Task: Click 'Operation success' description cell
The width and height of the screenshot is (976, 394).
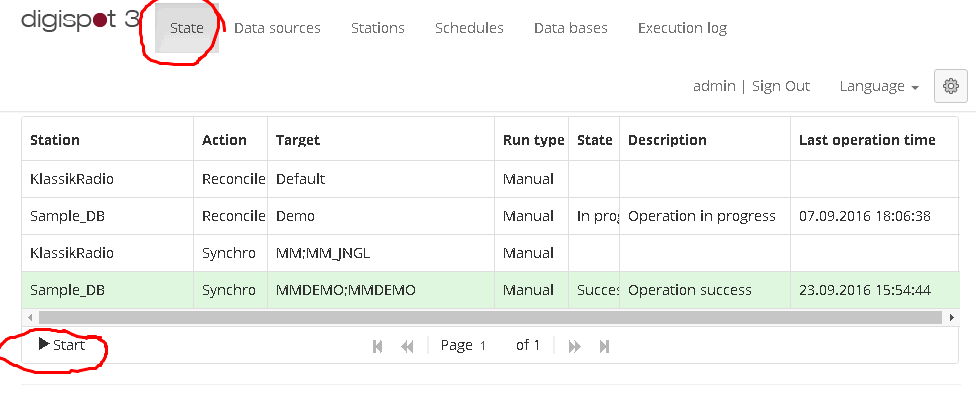Action: pos(705,290)
